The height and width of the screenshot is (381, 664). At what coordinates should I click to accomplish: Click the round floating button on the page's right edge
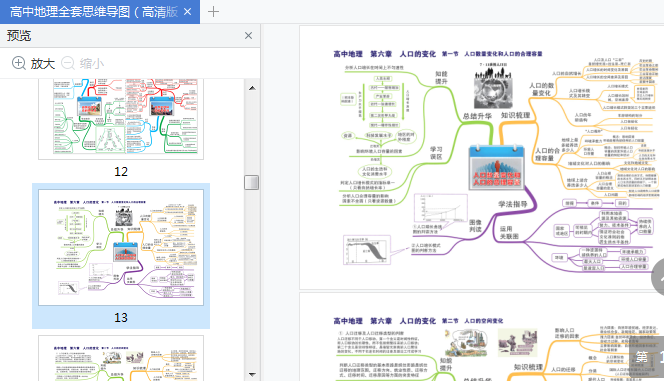pyautogui.click(x=658, y=277)
